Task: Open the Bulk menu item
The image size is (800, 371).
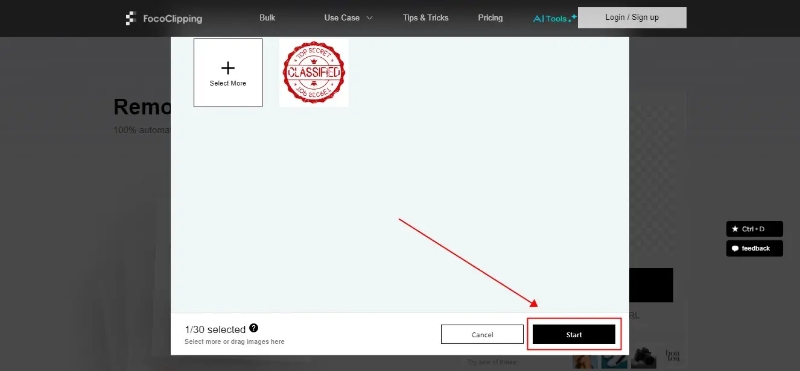Action: (x=267, y=18)
